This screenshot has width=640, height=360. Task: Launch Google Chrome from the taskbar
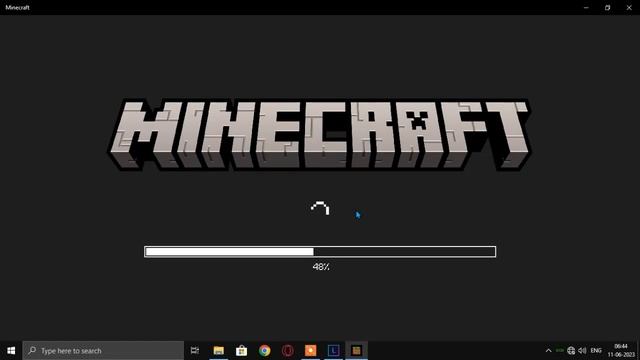[264, 351]
